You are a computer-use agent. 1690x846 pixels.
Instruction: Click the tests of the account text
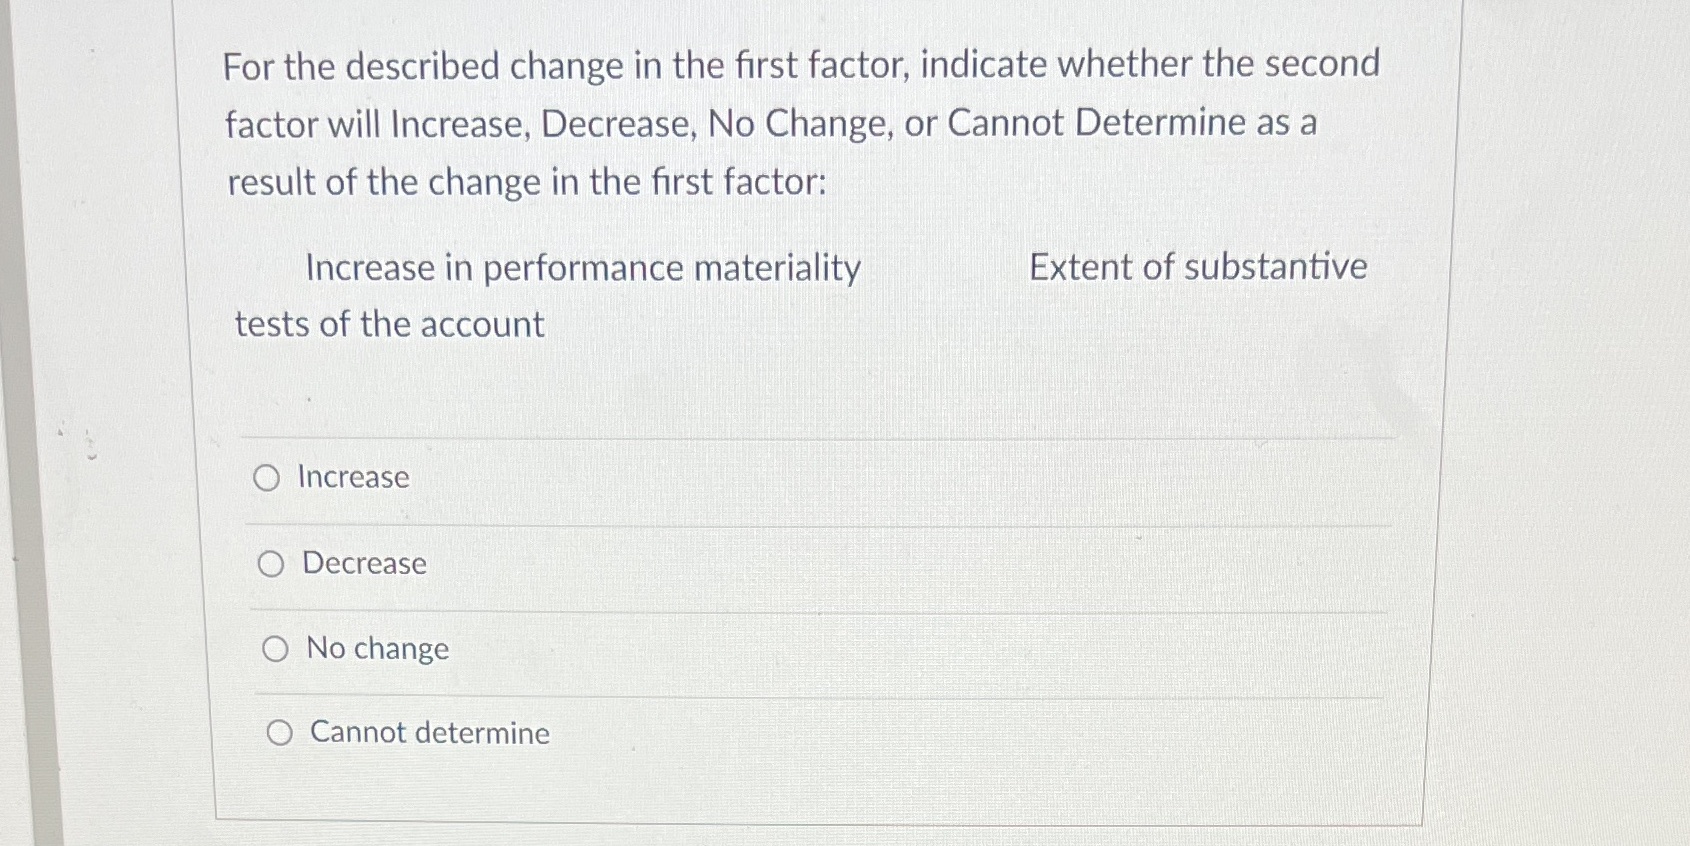389,322
